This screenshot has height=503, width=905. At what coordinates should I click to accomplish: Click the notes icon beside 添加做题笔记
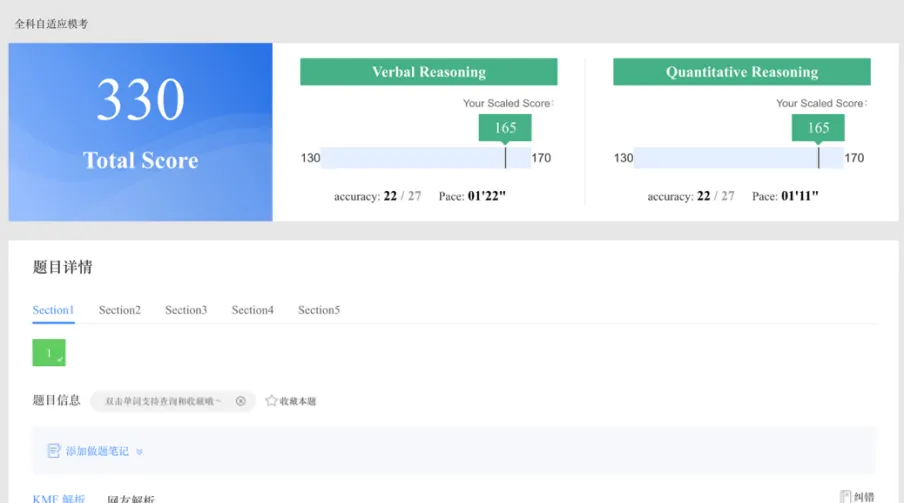[x=54, y=451]
